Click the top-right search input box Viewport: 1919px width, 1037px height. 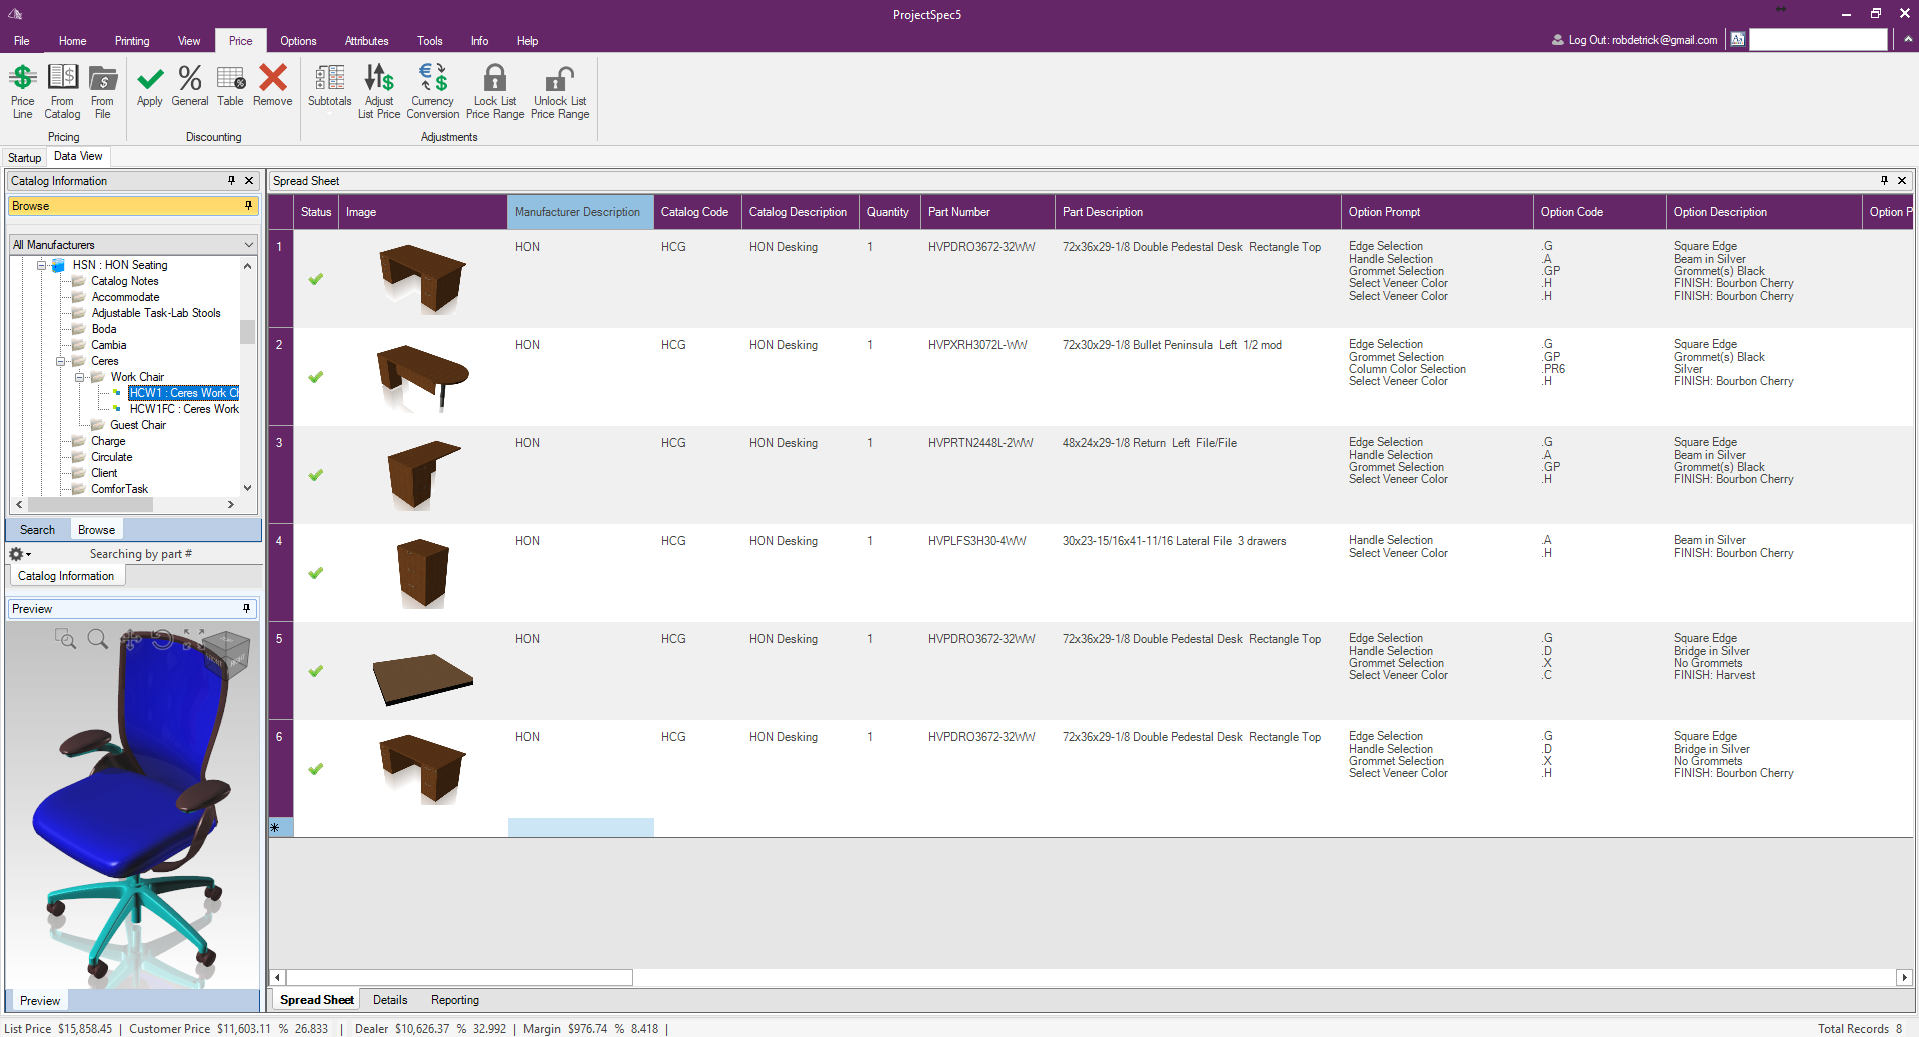1818,40
